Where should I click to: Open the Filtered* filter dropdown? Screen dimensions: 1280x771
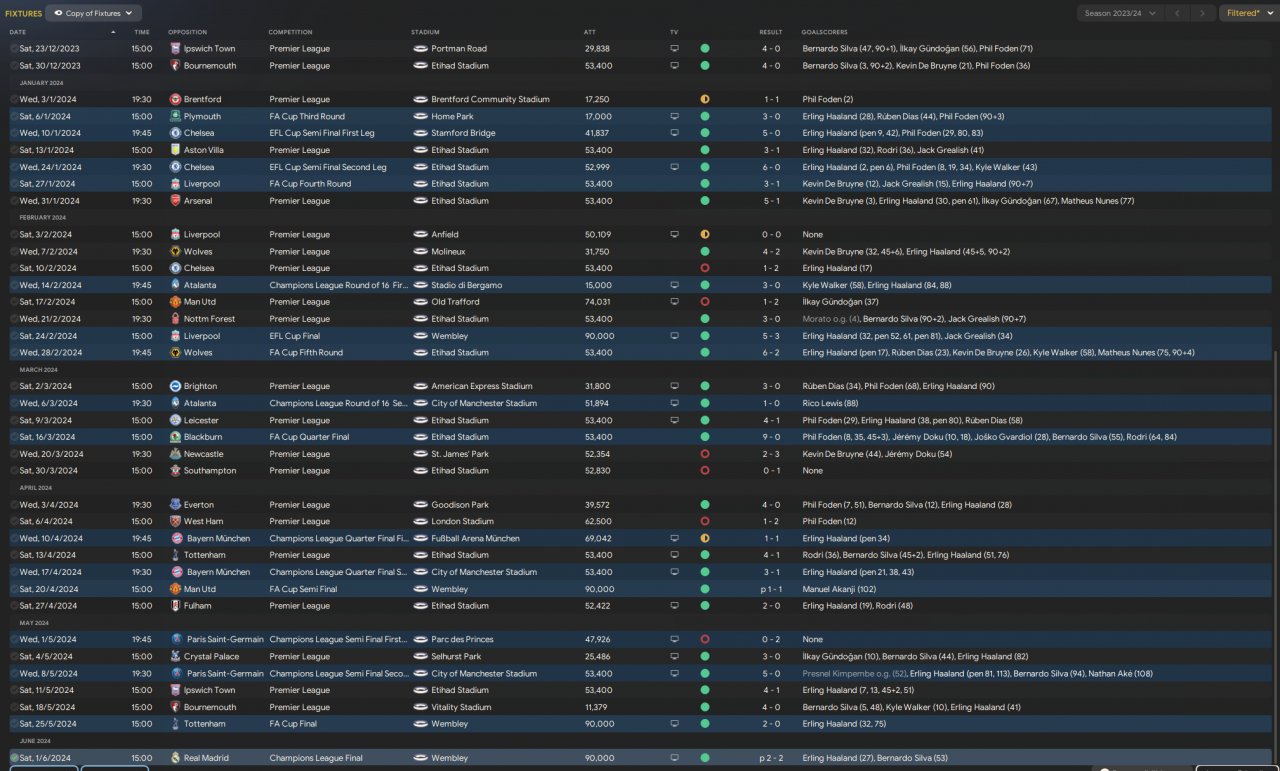click(1248, 13)
